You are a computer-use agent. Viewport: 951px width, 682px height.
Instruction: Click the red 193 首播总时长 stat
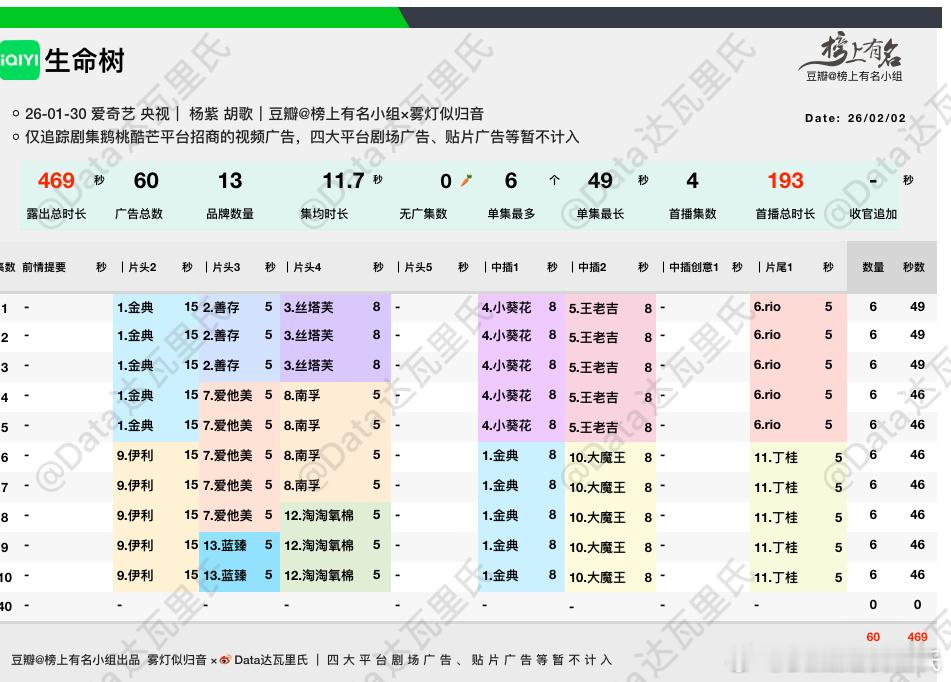tap(784, 181)
